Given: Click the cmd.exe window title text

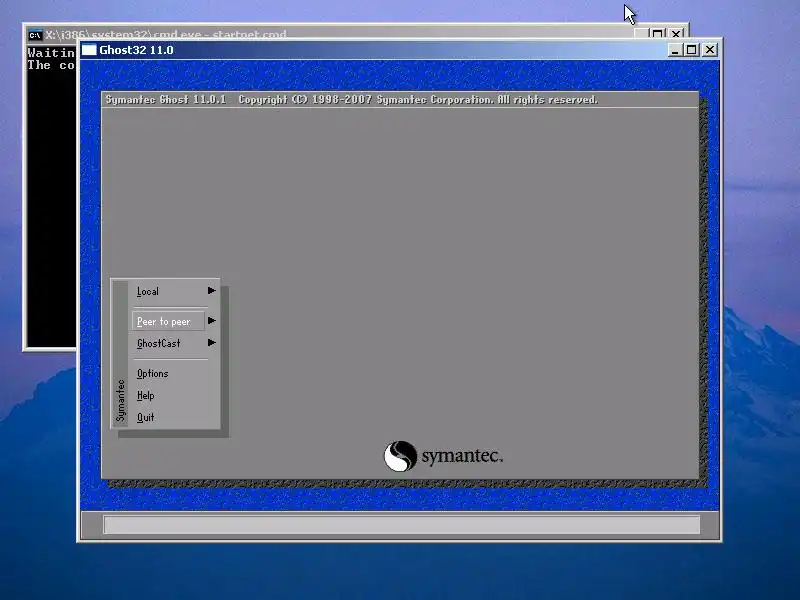Looking at the screenshot, I should pyautogui.click(x=166, y=35).
